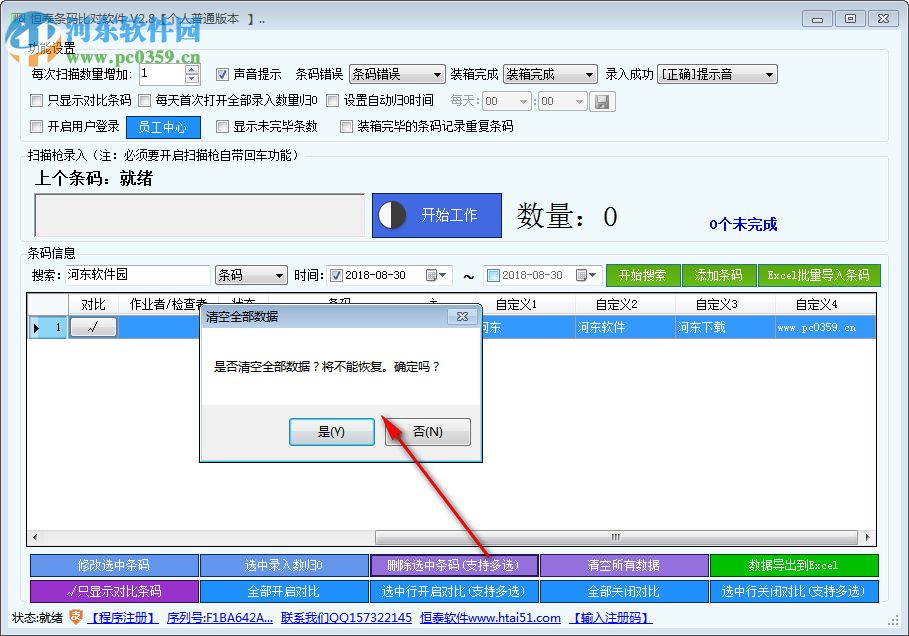Check the 开启用户登录 option

pos(34,127)
